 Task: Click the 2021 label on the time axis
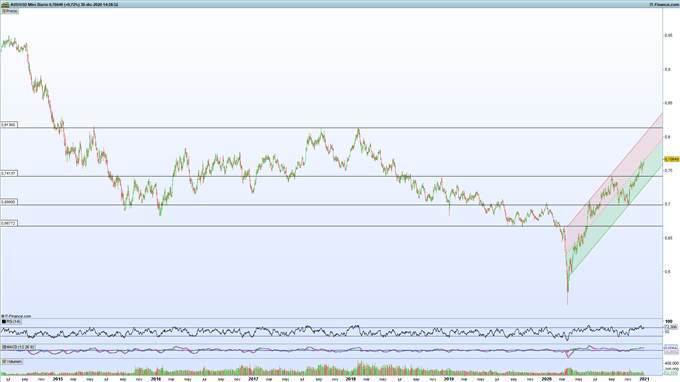(x=644, y=379)
